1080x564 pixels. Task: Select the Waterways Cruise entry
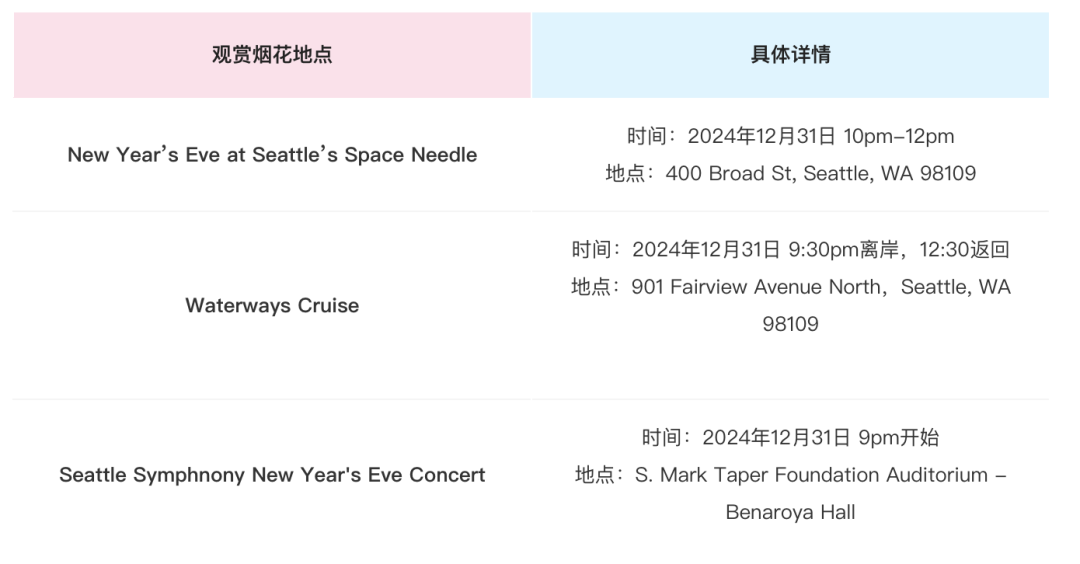(272, 305)
